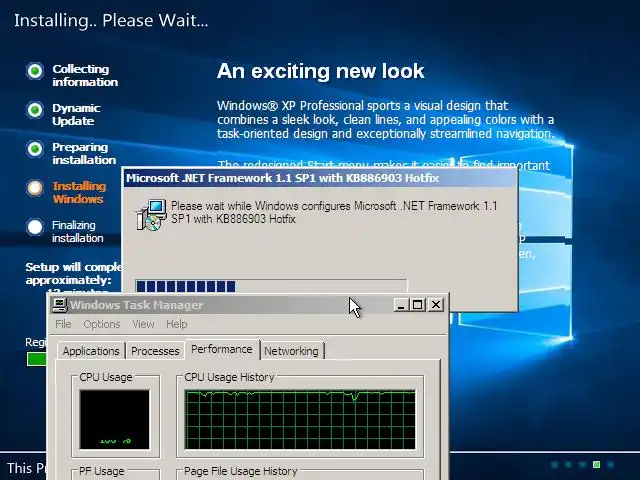This screenshot has height=480, width=640.
Task: Click the Dynamic Update step indicator
Action: 35,110
